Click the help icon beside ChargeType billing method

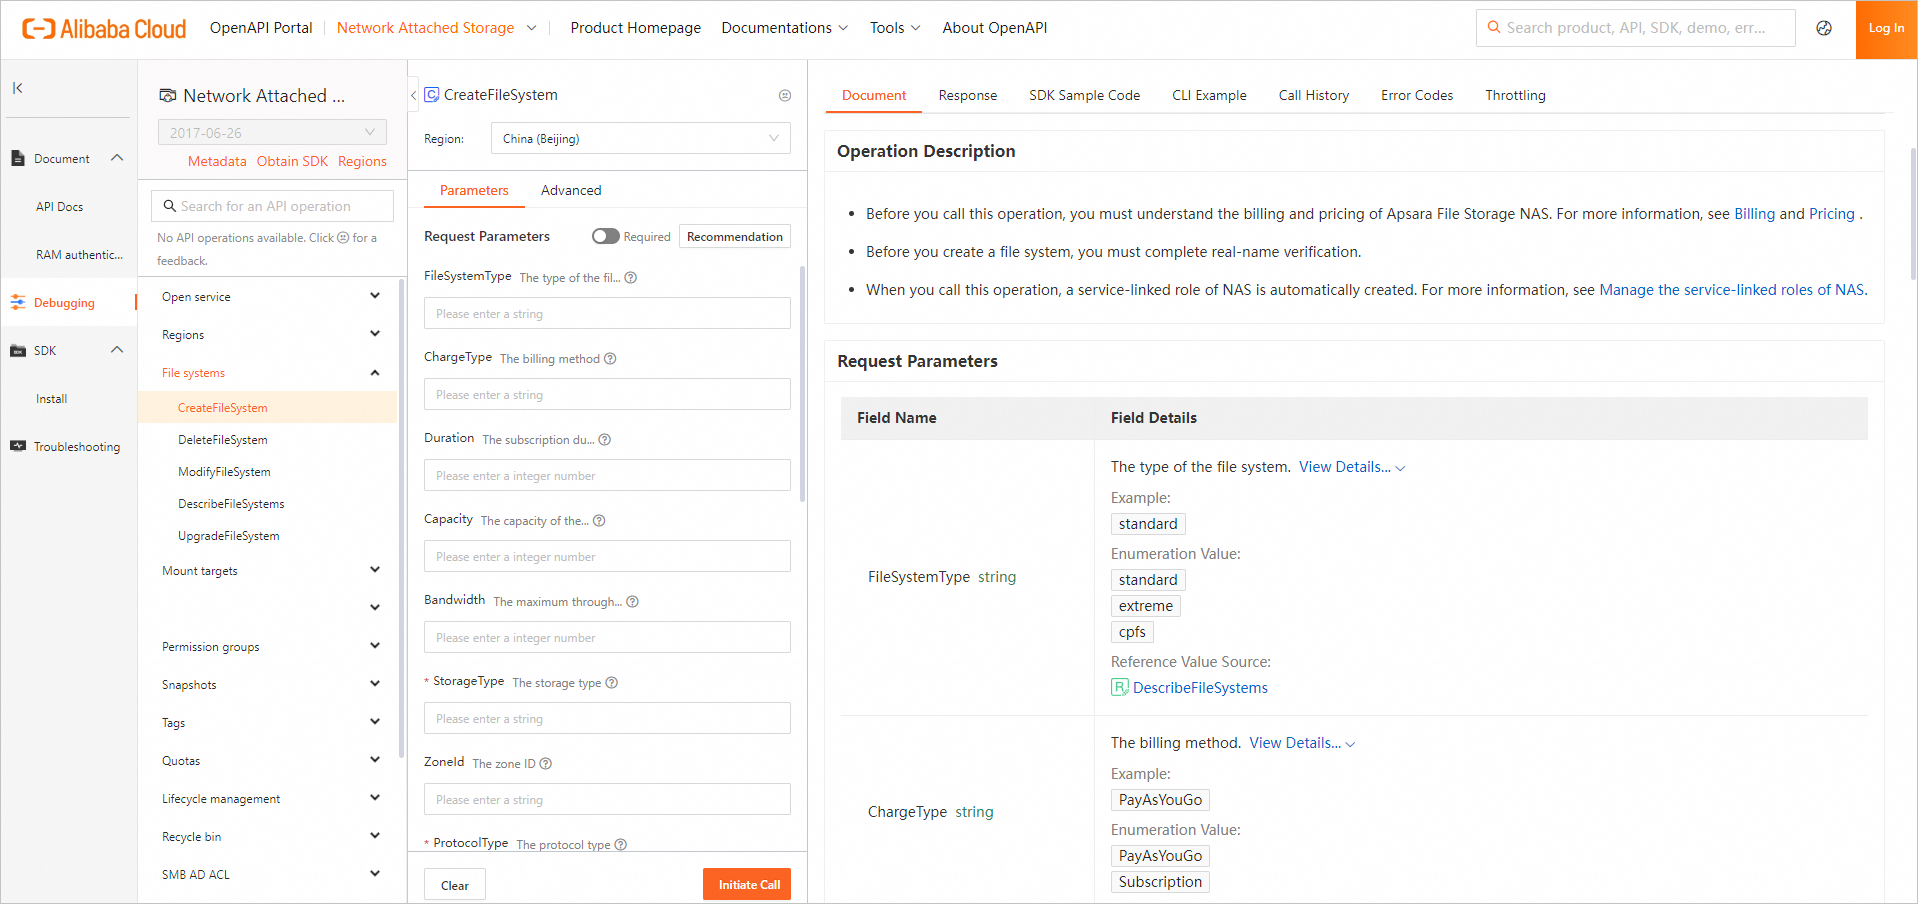(610, 359)
